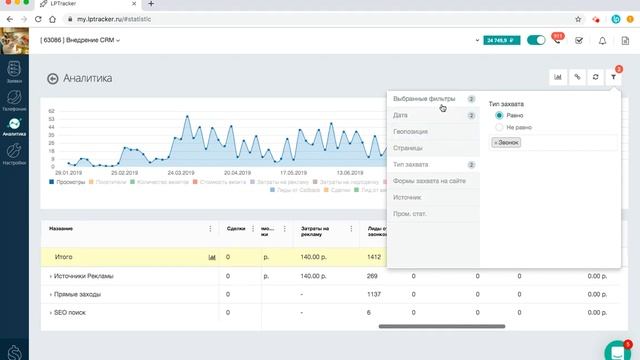Open a new browser tab
640x360 pixels.
(x=151, y=4)
